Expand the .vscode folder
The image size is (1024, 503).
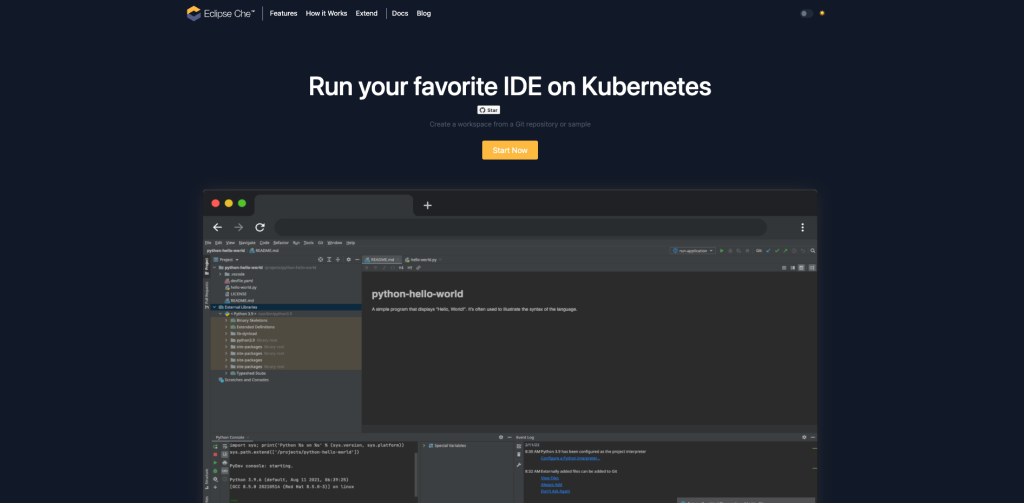[x=221, y=274]
